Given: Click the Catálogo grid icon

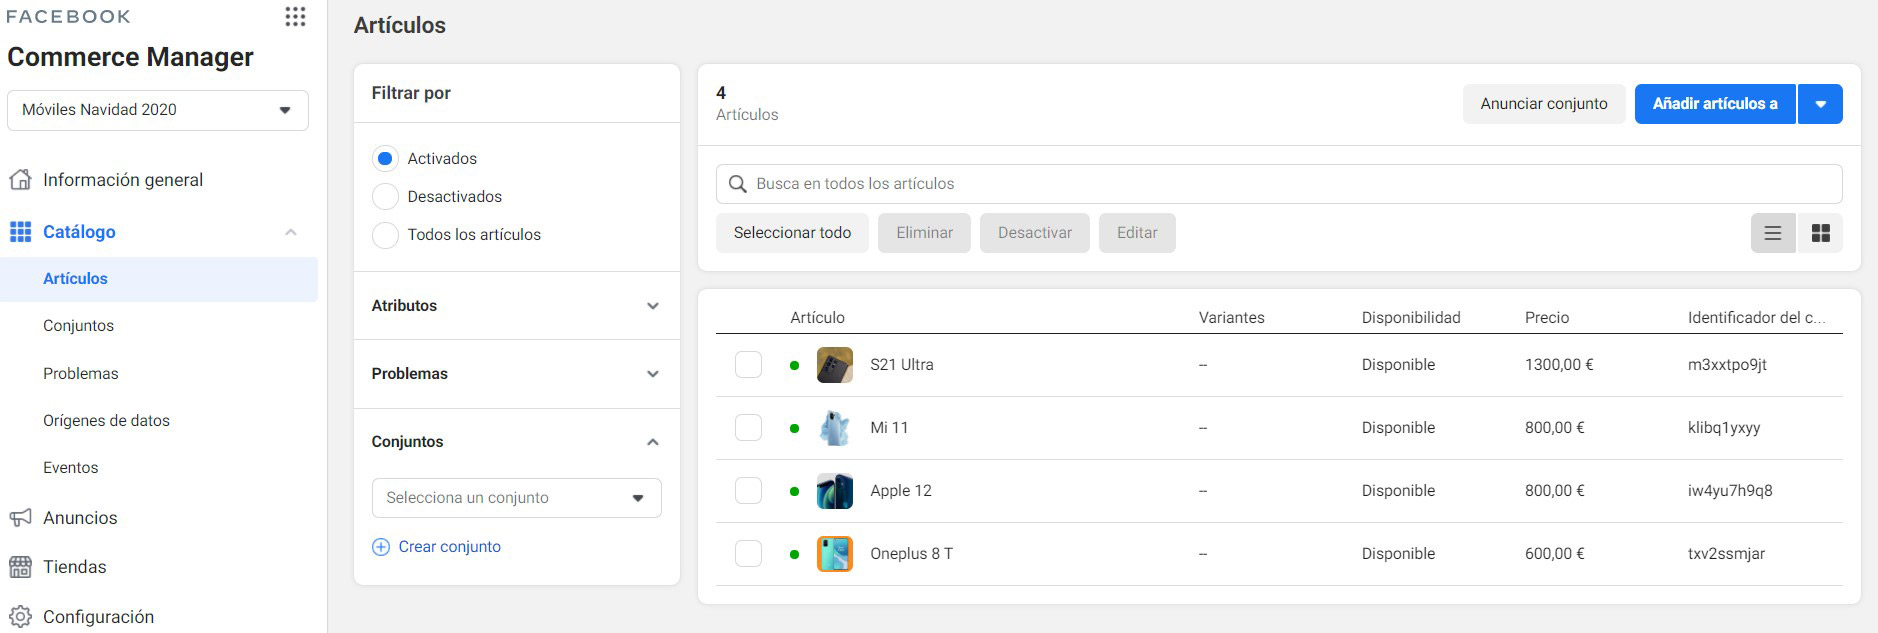Looking at the screenshot, I should point(20,232).
